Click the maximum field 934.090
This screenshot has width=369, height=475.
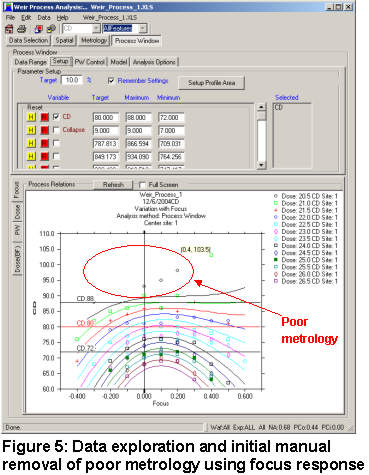coord(138,156)
